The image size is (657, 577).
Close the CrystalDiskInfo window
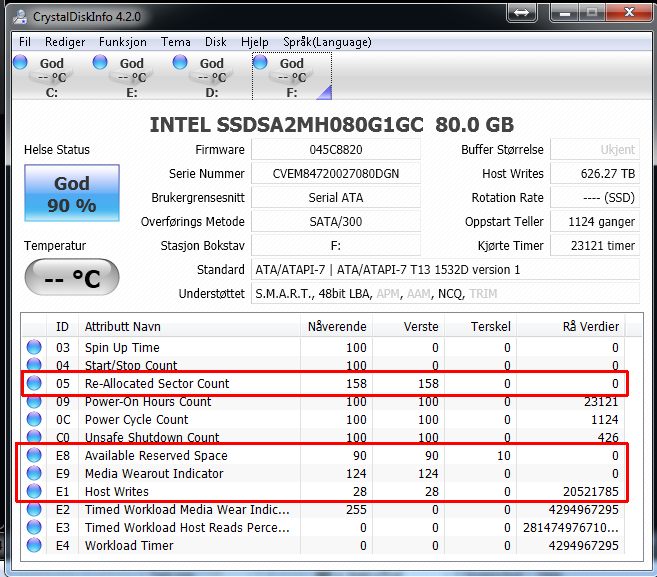629,12
